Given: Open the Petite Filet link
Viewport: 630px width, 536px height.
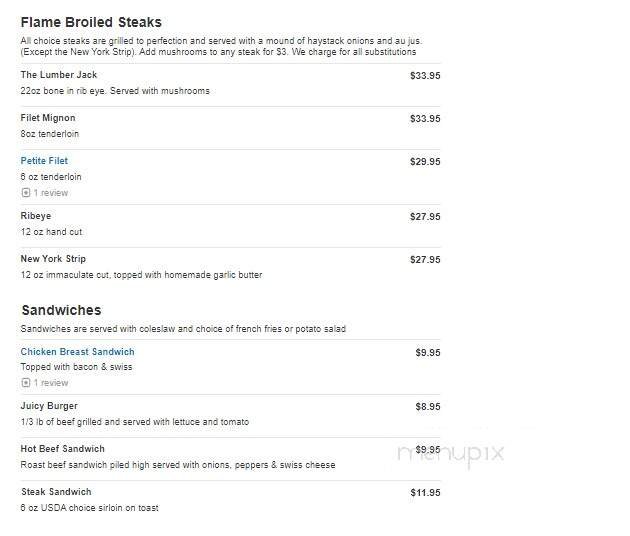Looking at the screenshot, I should [44, 161].
